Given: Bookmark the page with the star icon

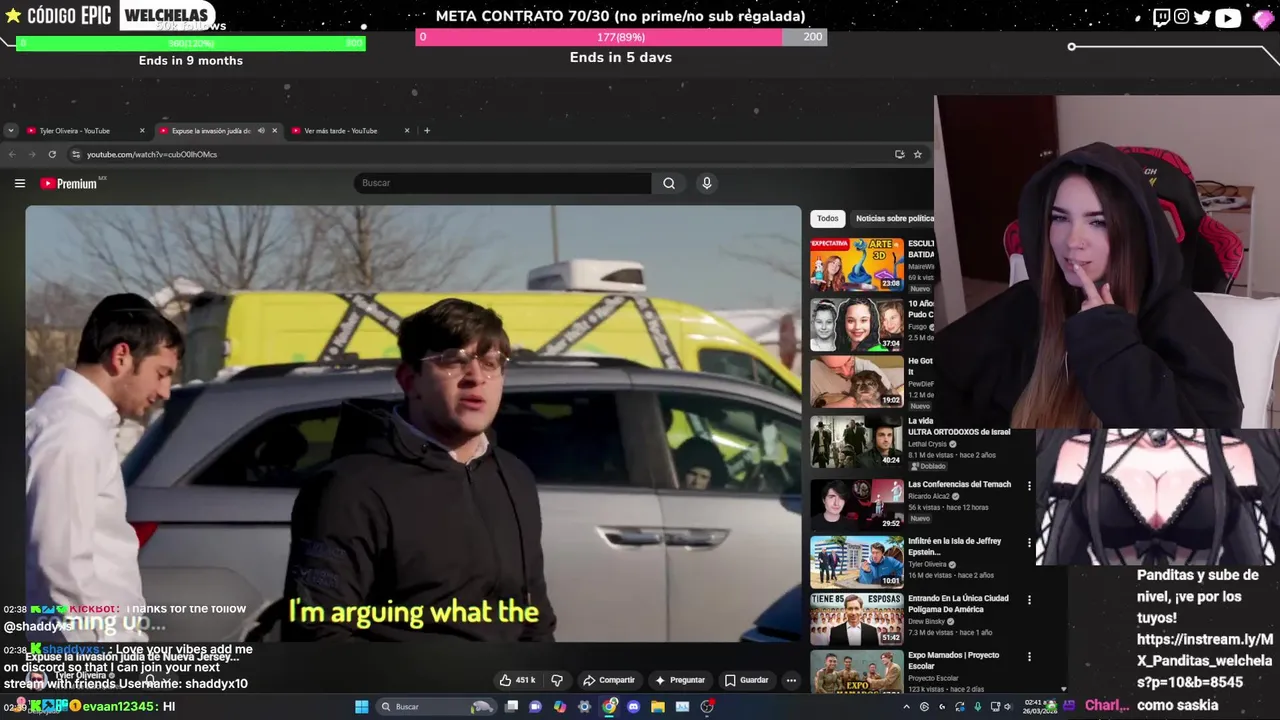Looking at the screenshot, I should click(x=917, y=154).
